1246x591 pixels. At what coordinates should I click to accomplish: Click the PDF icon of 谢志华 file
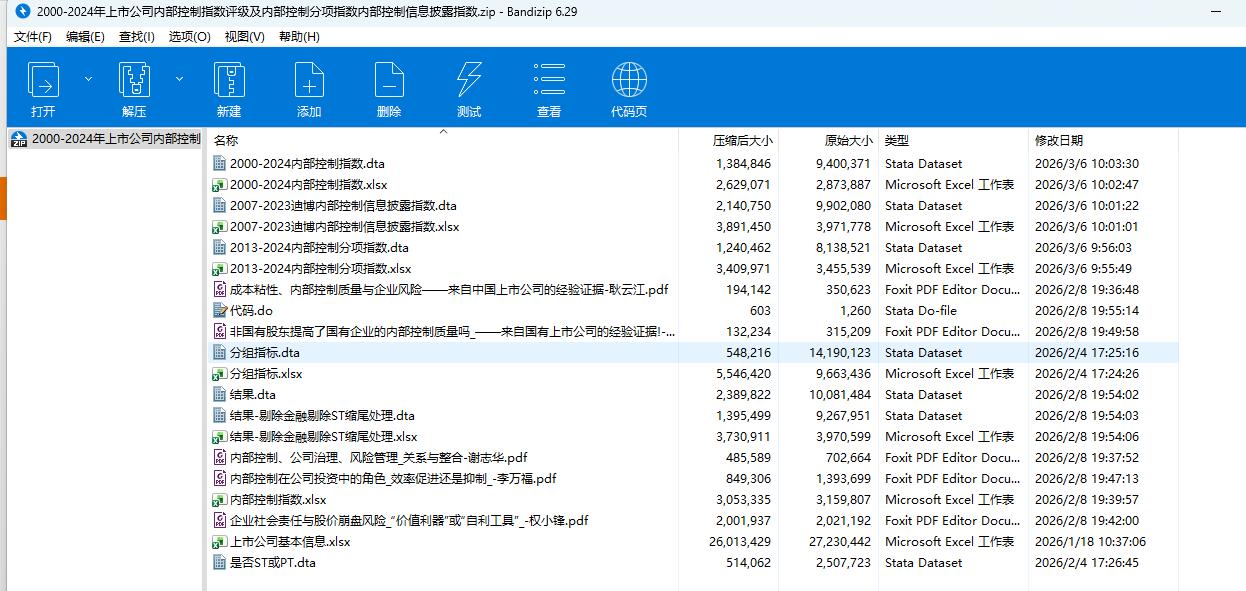pos(220,457)
